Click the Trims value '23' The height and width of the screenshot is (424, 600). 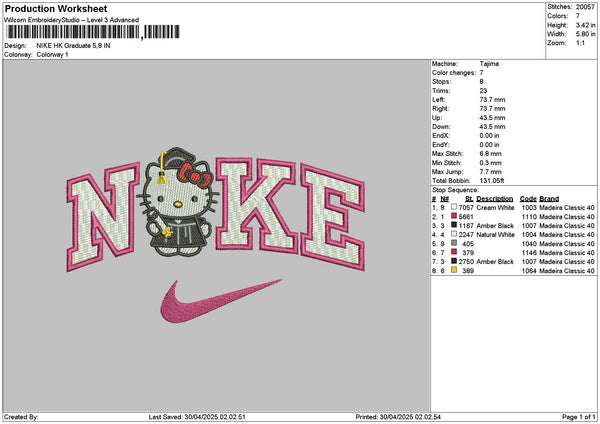tap(483, 91)
